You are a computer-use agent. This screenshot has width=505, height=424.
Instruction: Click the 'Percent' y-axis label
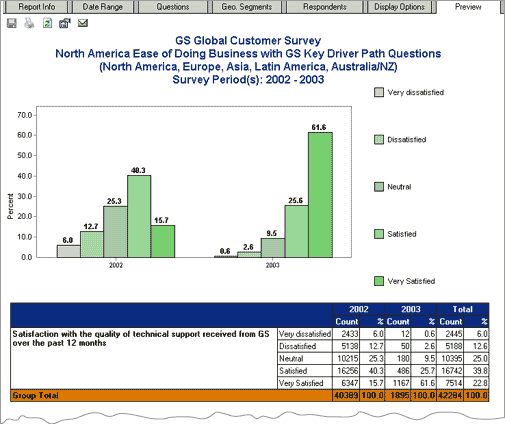[x=10, y=206]
